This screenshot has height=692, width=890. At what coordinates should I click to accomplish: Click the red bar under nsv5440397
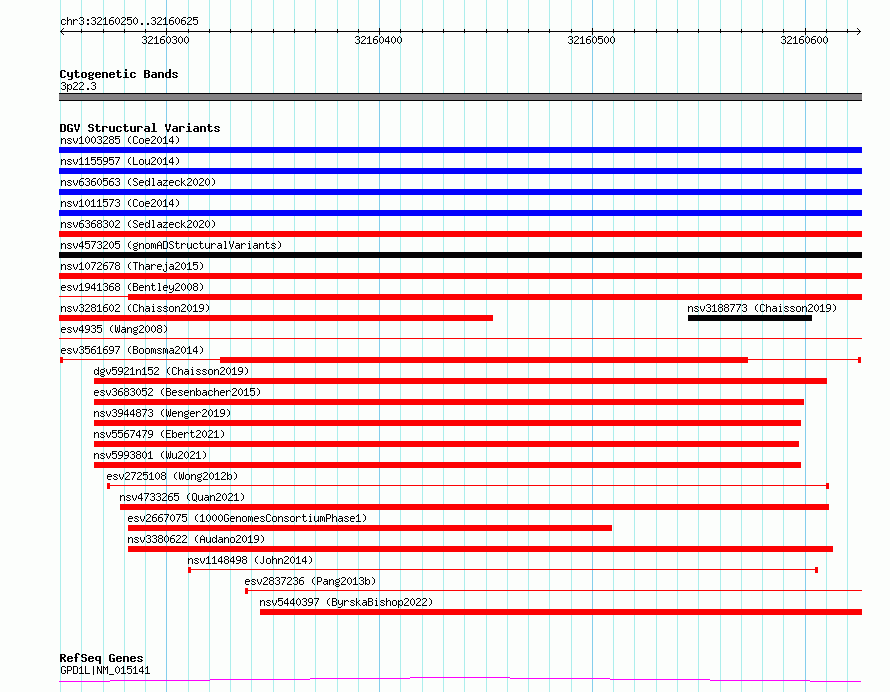point(561,612)
